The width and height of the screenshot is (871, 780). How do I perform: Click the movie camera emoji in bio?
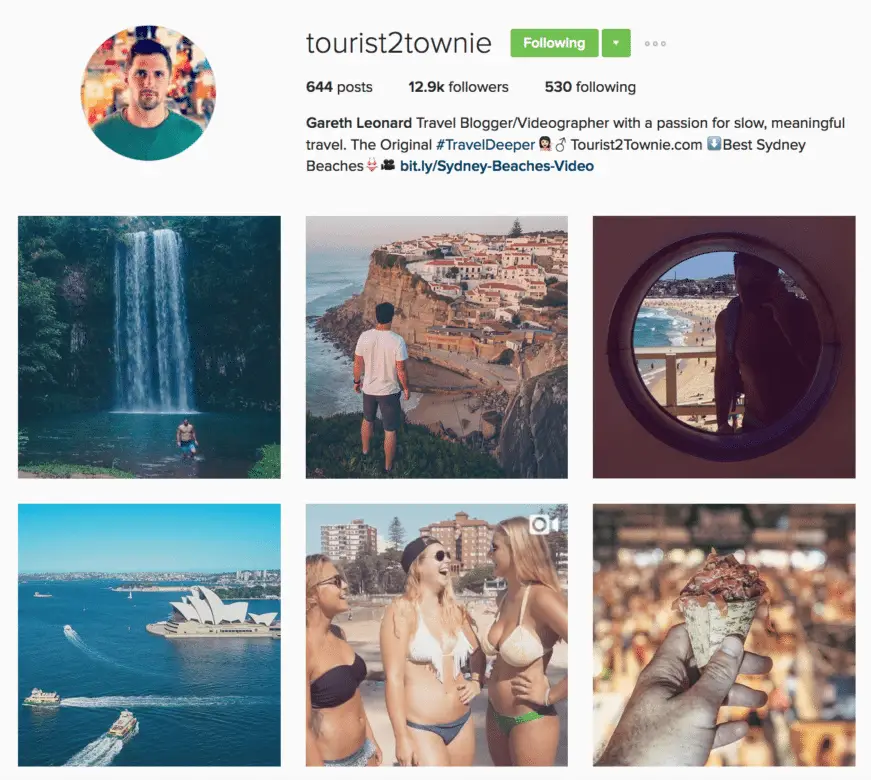(388, 165)
